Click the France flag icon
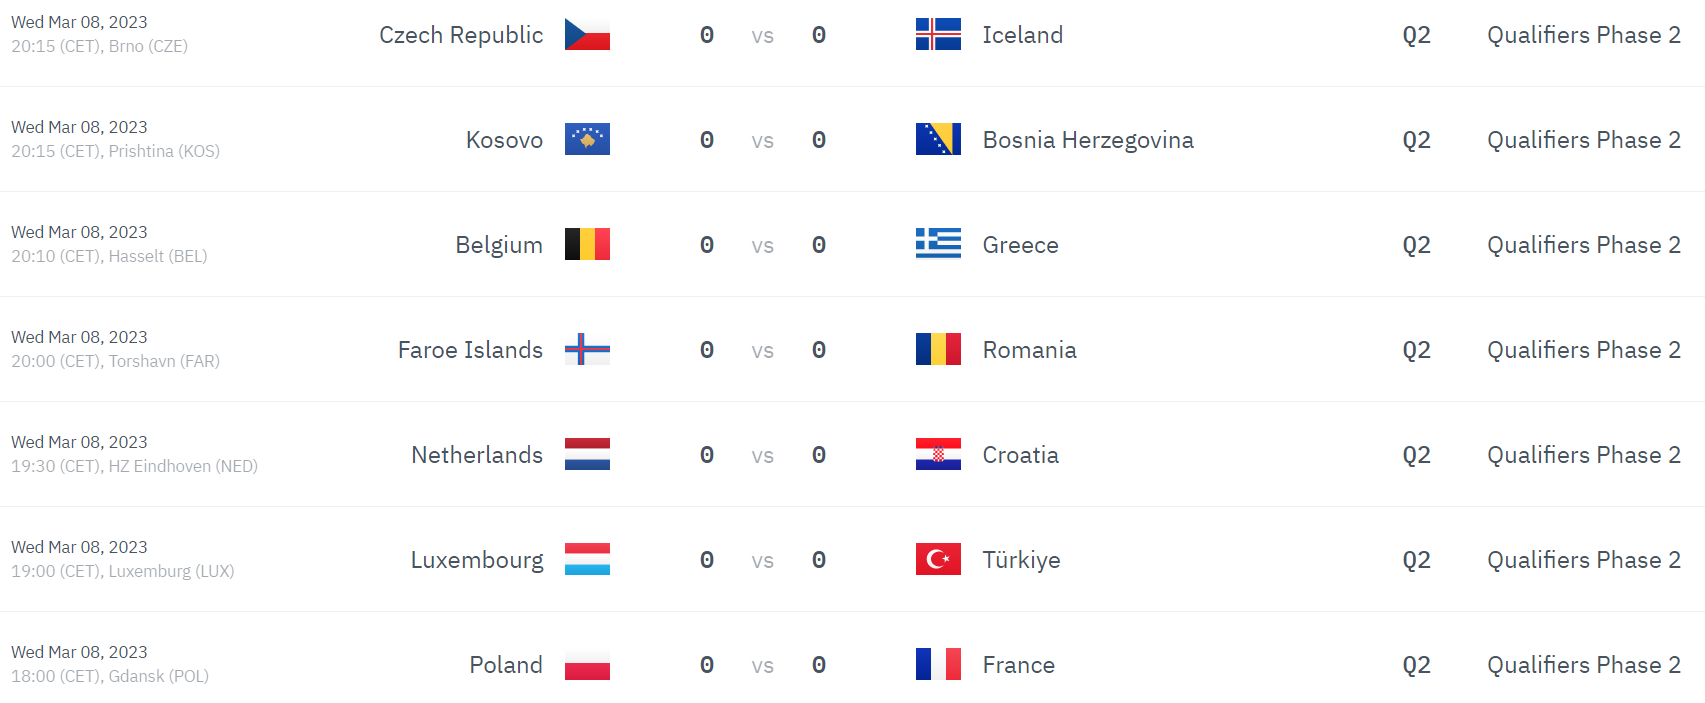 pyautogui.click(x=938, y=665)
